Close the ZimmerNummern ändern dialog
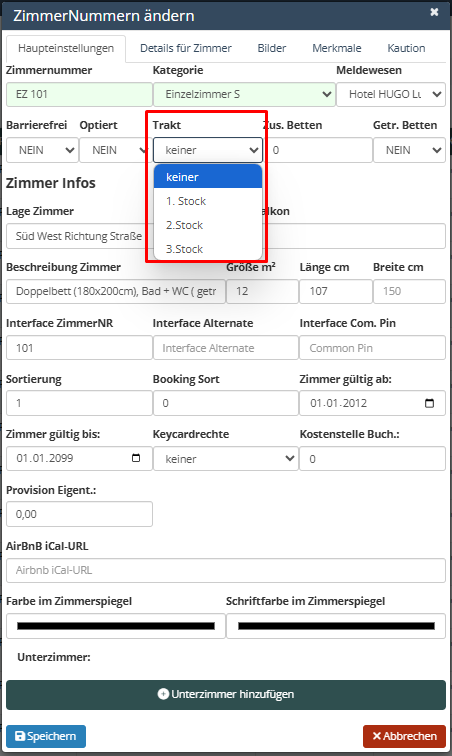This screenshot has width=452, height=756. coord(434,12)
